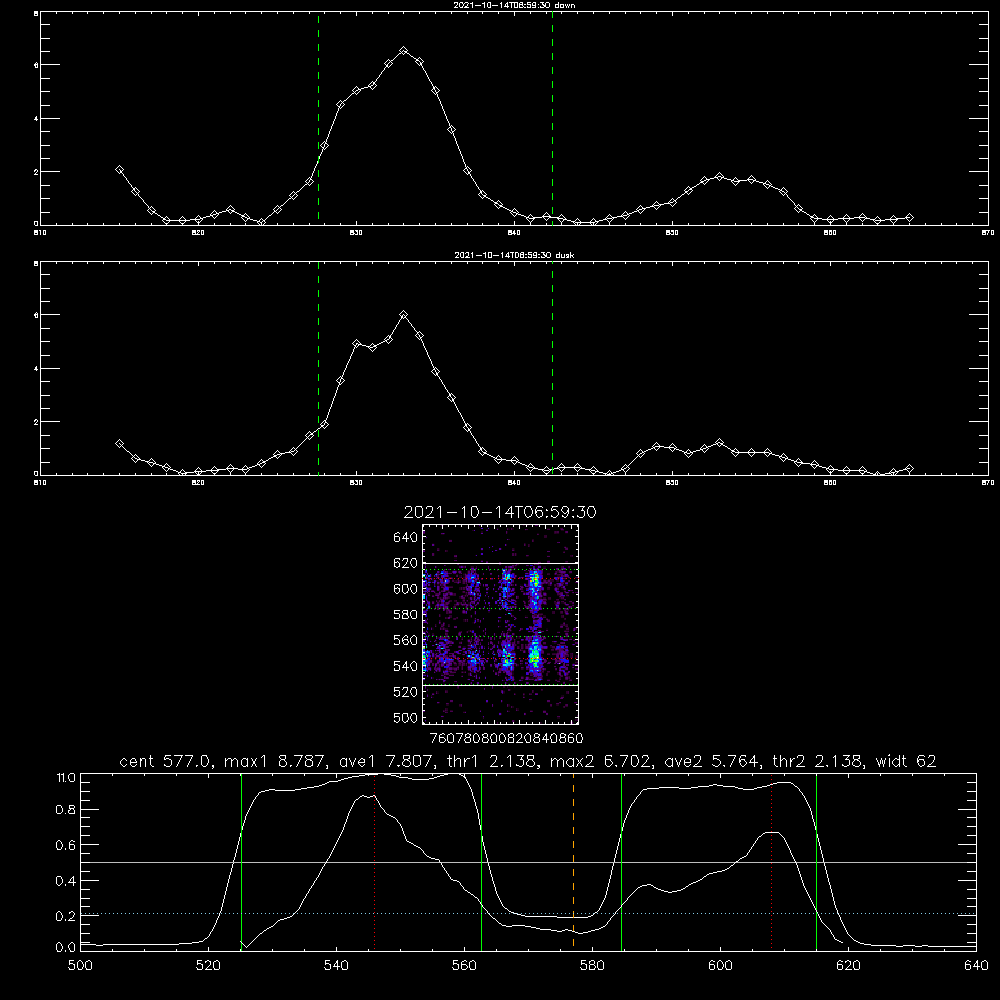Click the right green dashed line in dawn plot
The image size is (1000, 1000).
click(x=552, y=118)
